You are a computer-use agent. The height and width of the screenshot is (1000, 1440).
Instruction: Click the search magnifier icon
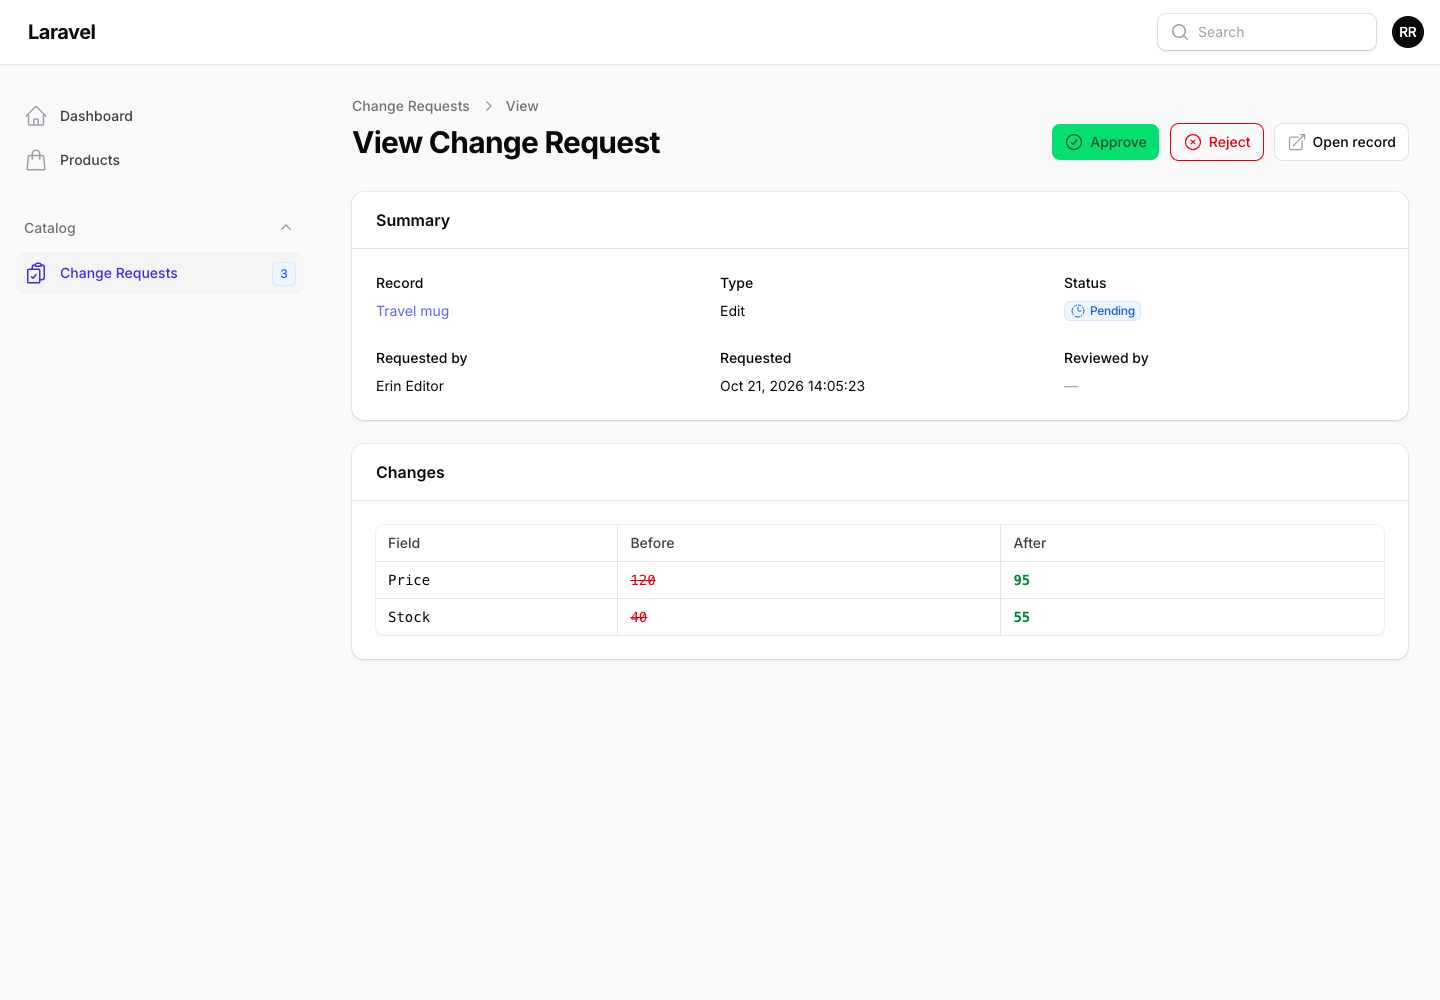(1180, 32)
